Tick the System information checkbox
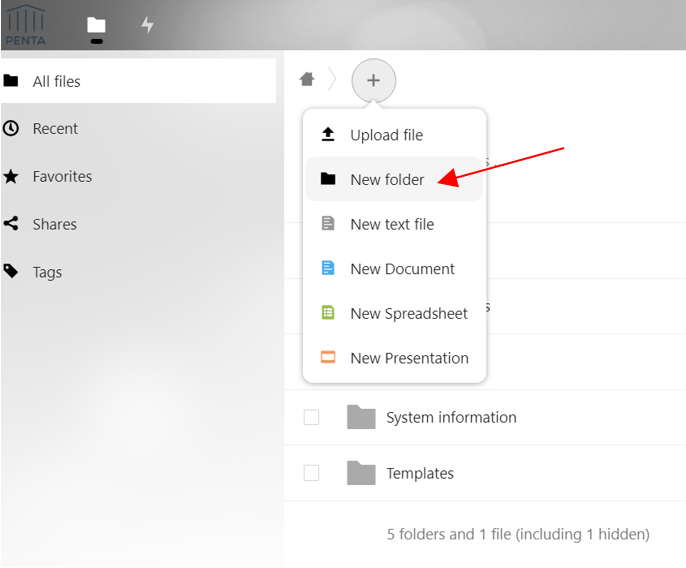 pos(312,417)
